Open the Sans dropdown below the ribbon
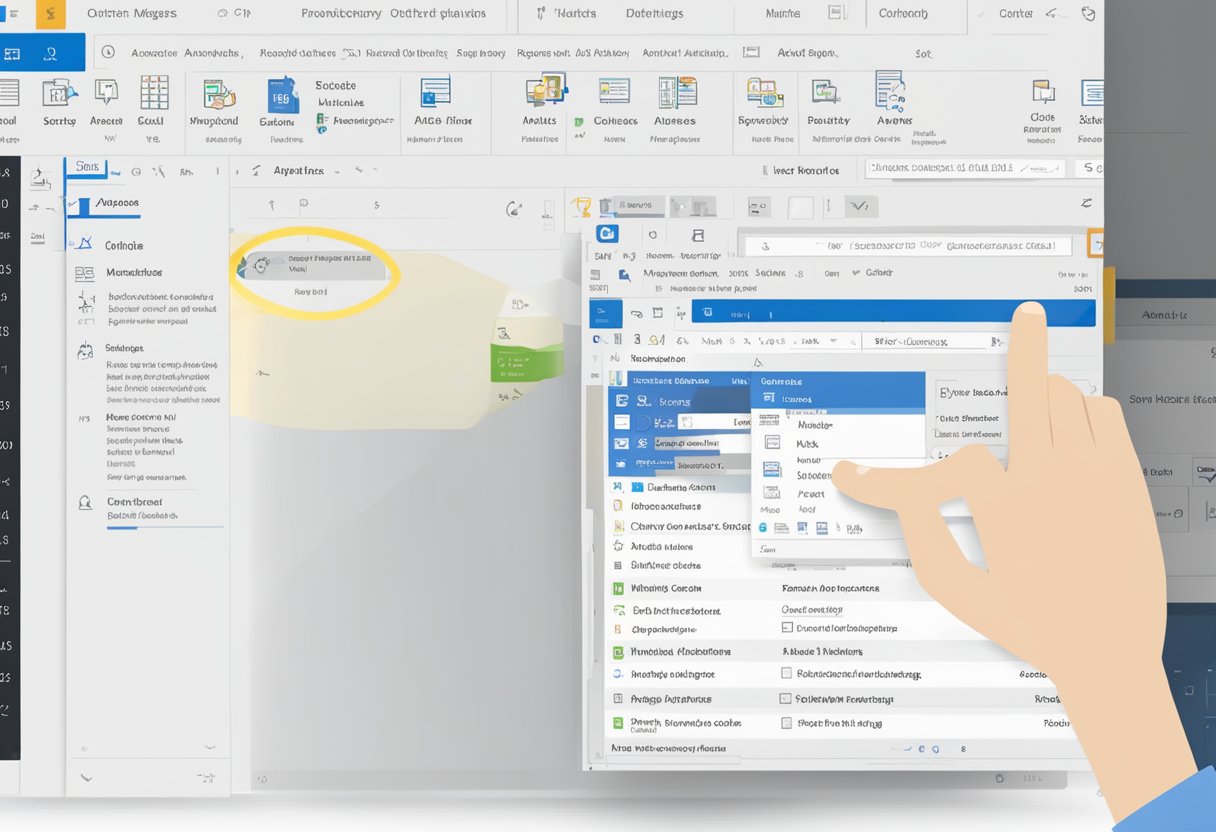 pyautogui.click(x=98, y=168)
